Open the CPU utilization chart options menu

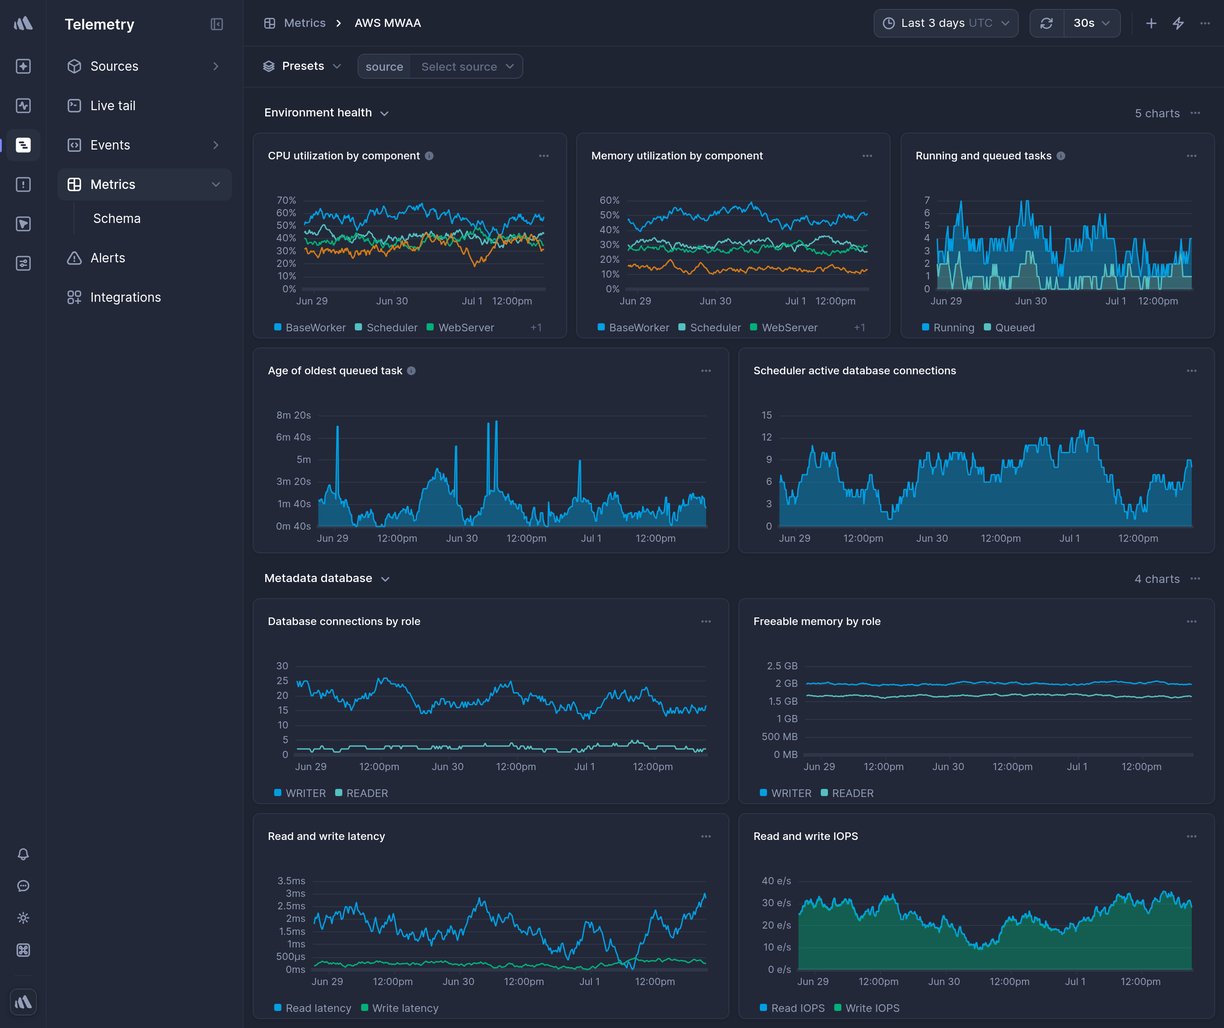544,156
